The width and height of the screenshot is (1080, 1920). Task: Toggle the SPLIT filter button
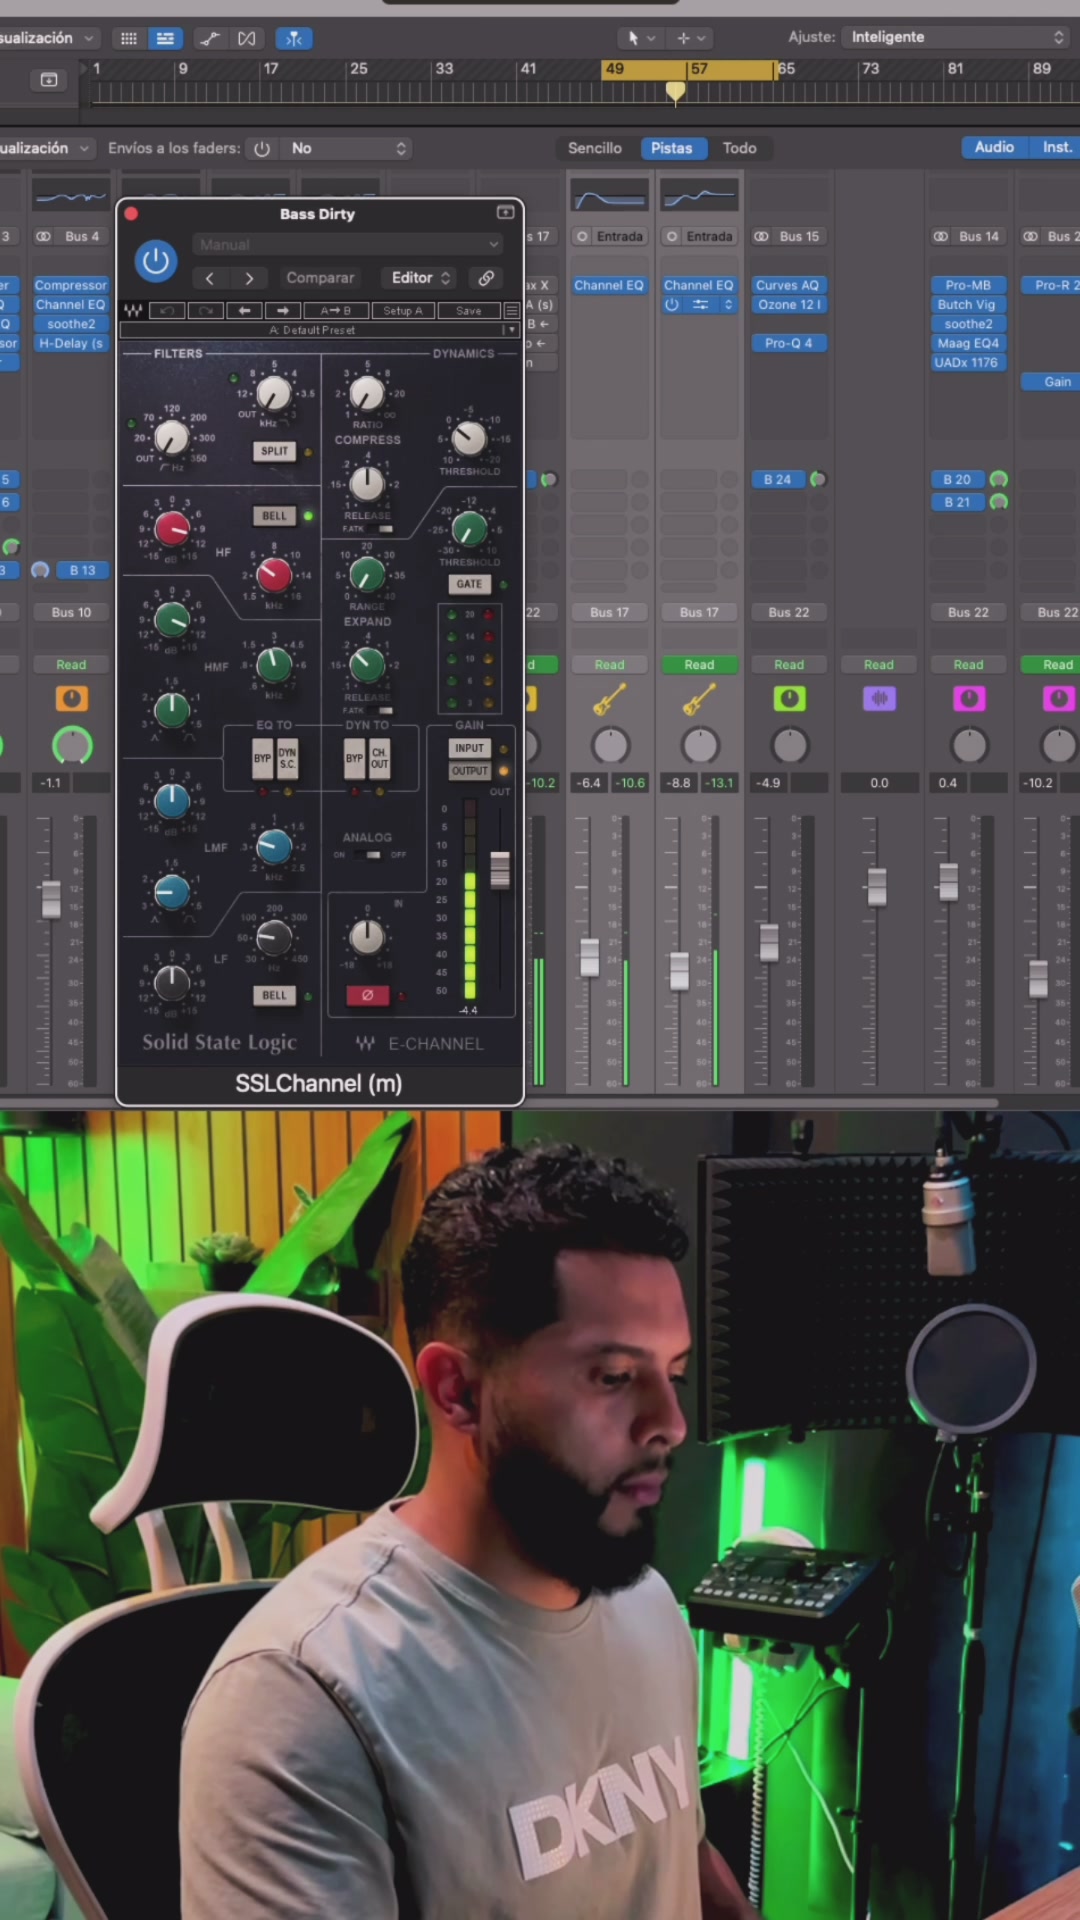click(274, 451)
